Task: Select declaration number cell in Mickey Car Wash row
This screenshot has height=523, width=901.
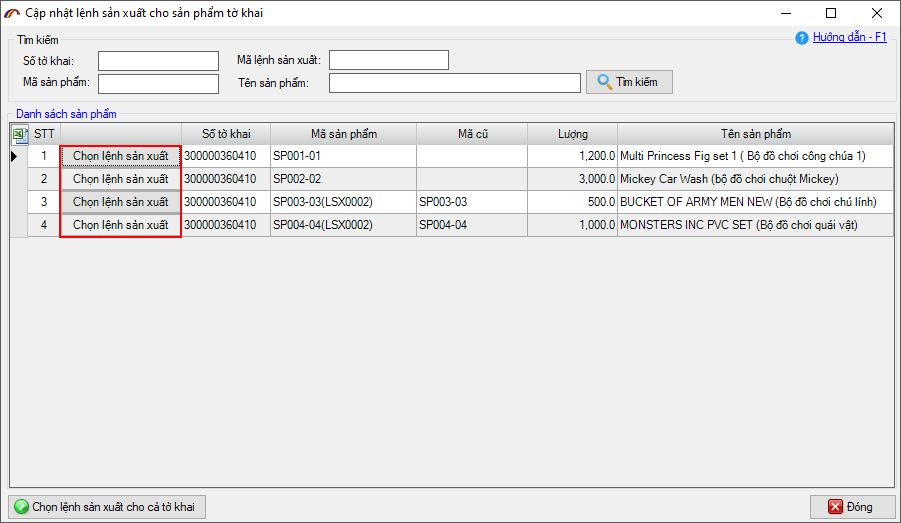Action: (x=226, y=179)
